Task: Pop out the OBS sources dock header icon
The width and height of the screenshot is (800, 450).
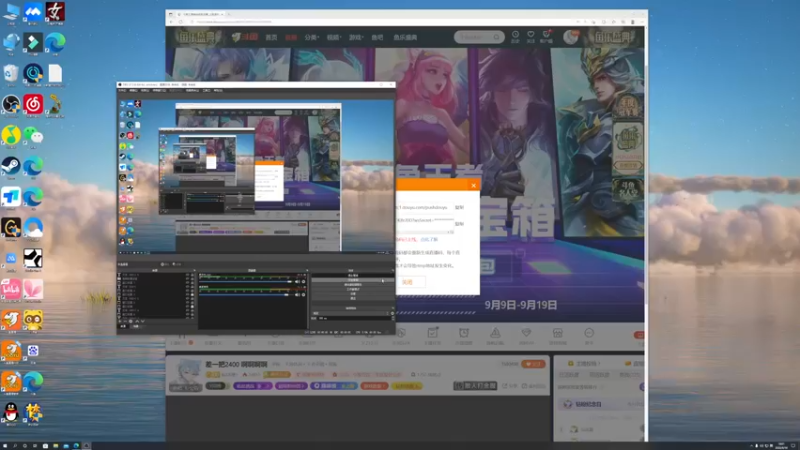Action: [x=194, y=270]
